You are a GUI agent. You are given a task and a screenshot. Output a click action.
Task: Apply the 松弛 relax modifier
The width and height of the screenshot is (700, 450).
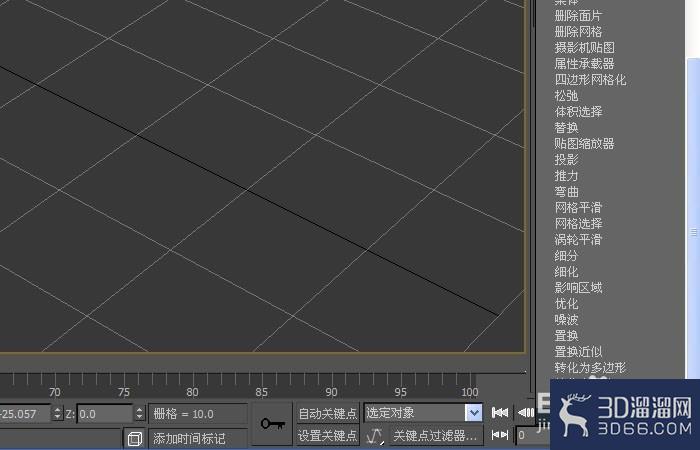pyautogui.click(x=566, y=96)
